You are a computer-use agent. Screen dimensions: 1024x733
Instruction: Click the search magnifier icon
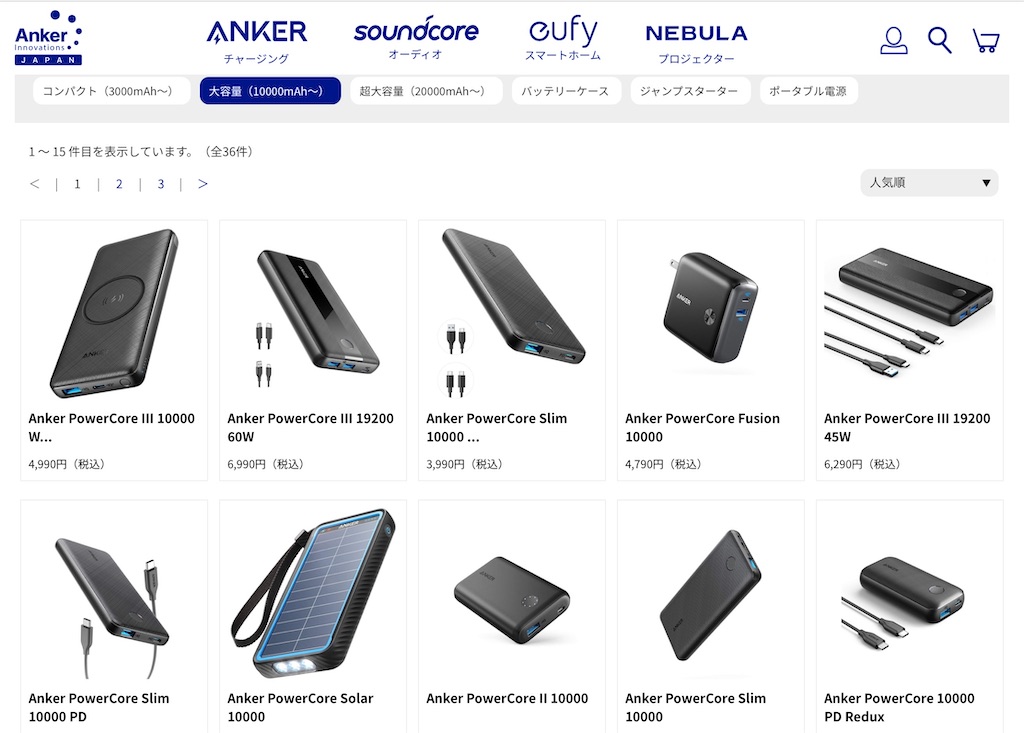tap(939, 41)
